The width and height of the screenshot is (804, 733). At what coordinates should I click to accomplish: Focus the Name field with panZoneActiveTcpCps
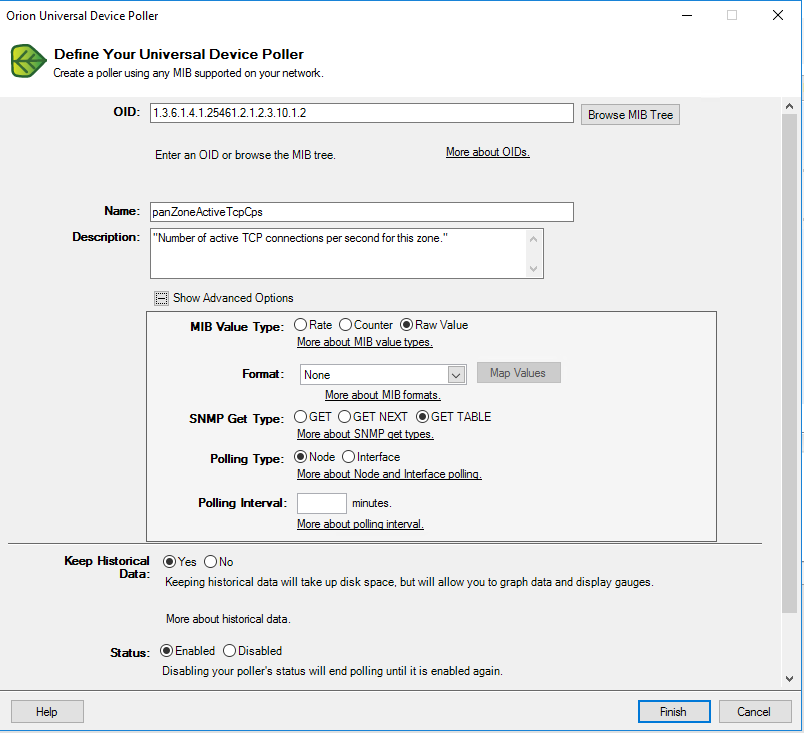[361, 212]
